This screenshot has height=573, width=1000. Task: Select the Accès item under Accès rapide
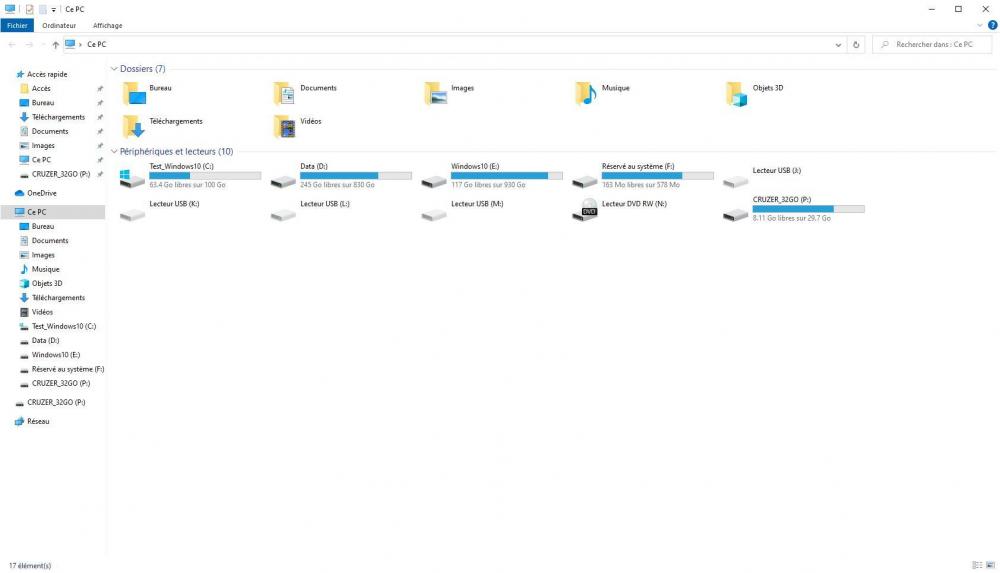click(41, 89)
